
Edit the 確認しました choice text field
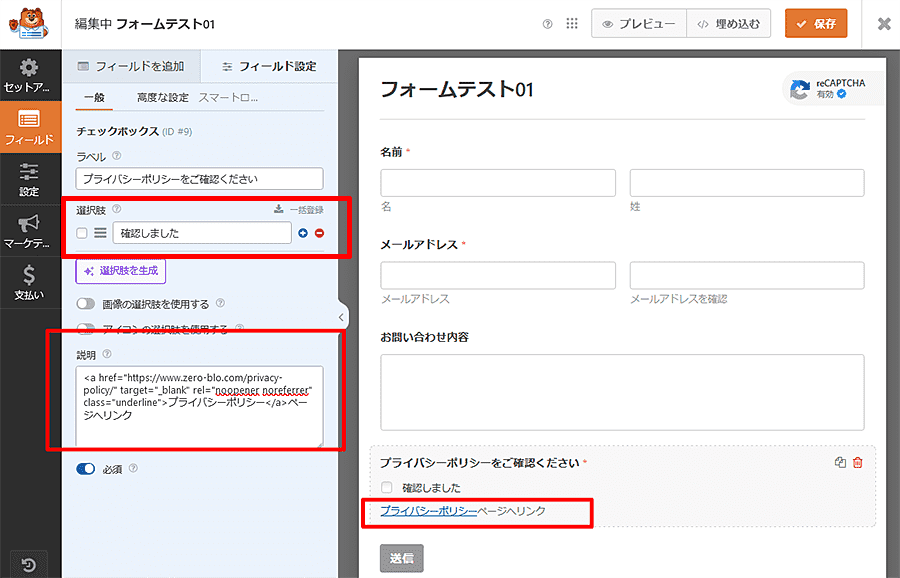202,233
